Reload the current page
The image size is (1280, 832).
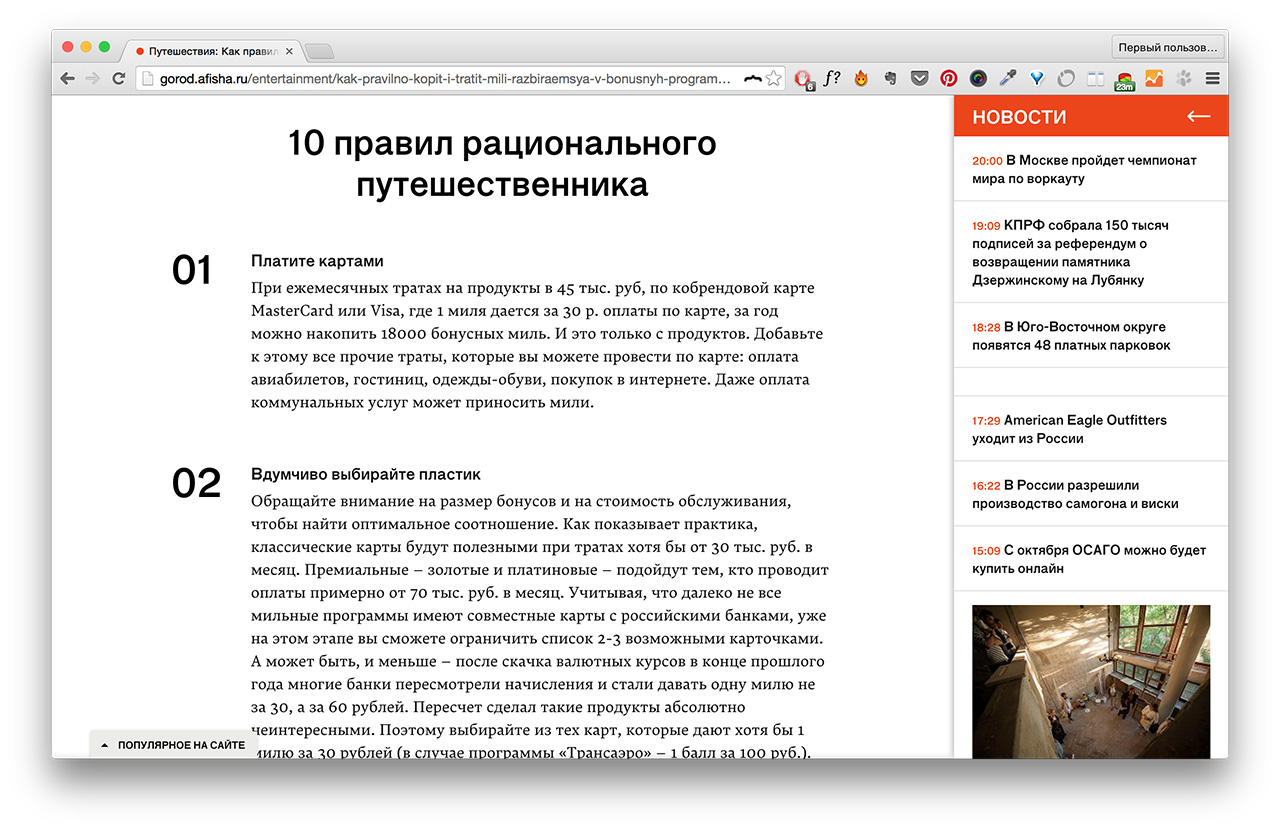(119, 78)
